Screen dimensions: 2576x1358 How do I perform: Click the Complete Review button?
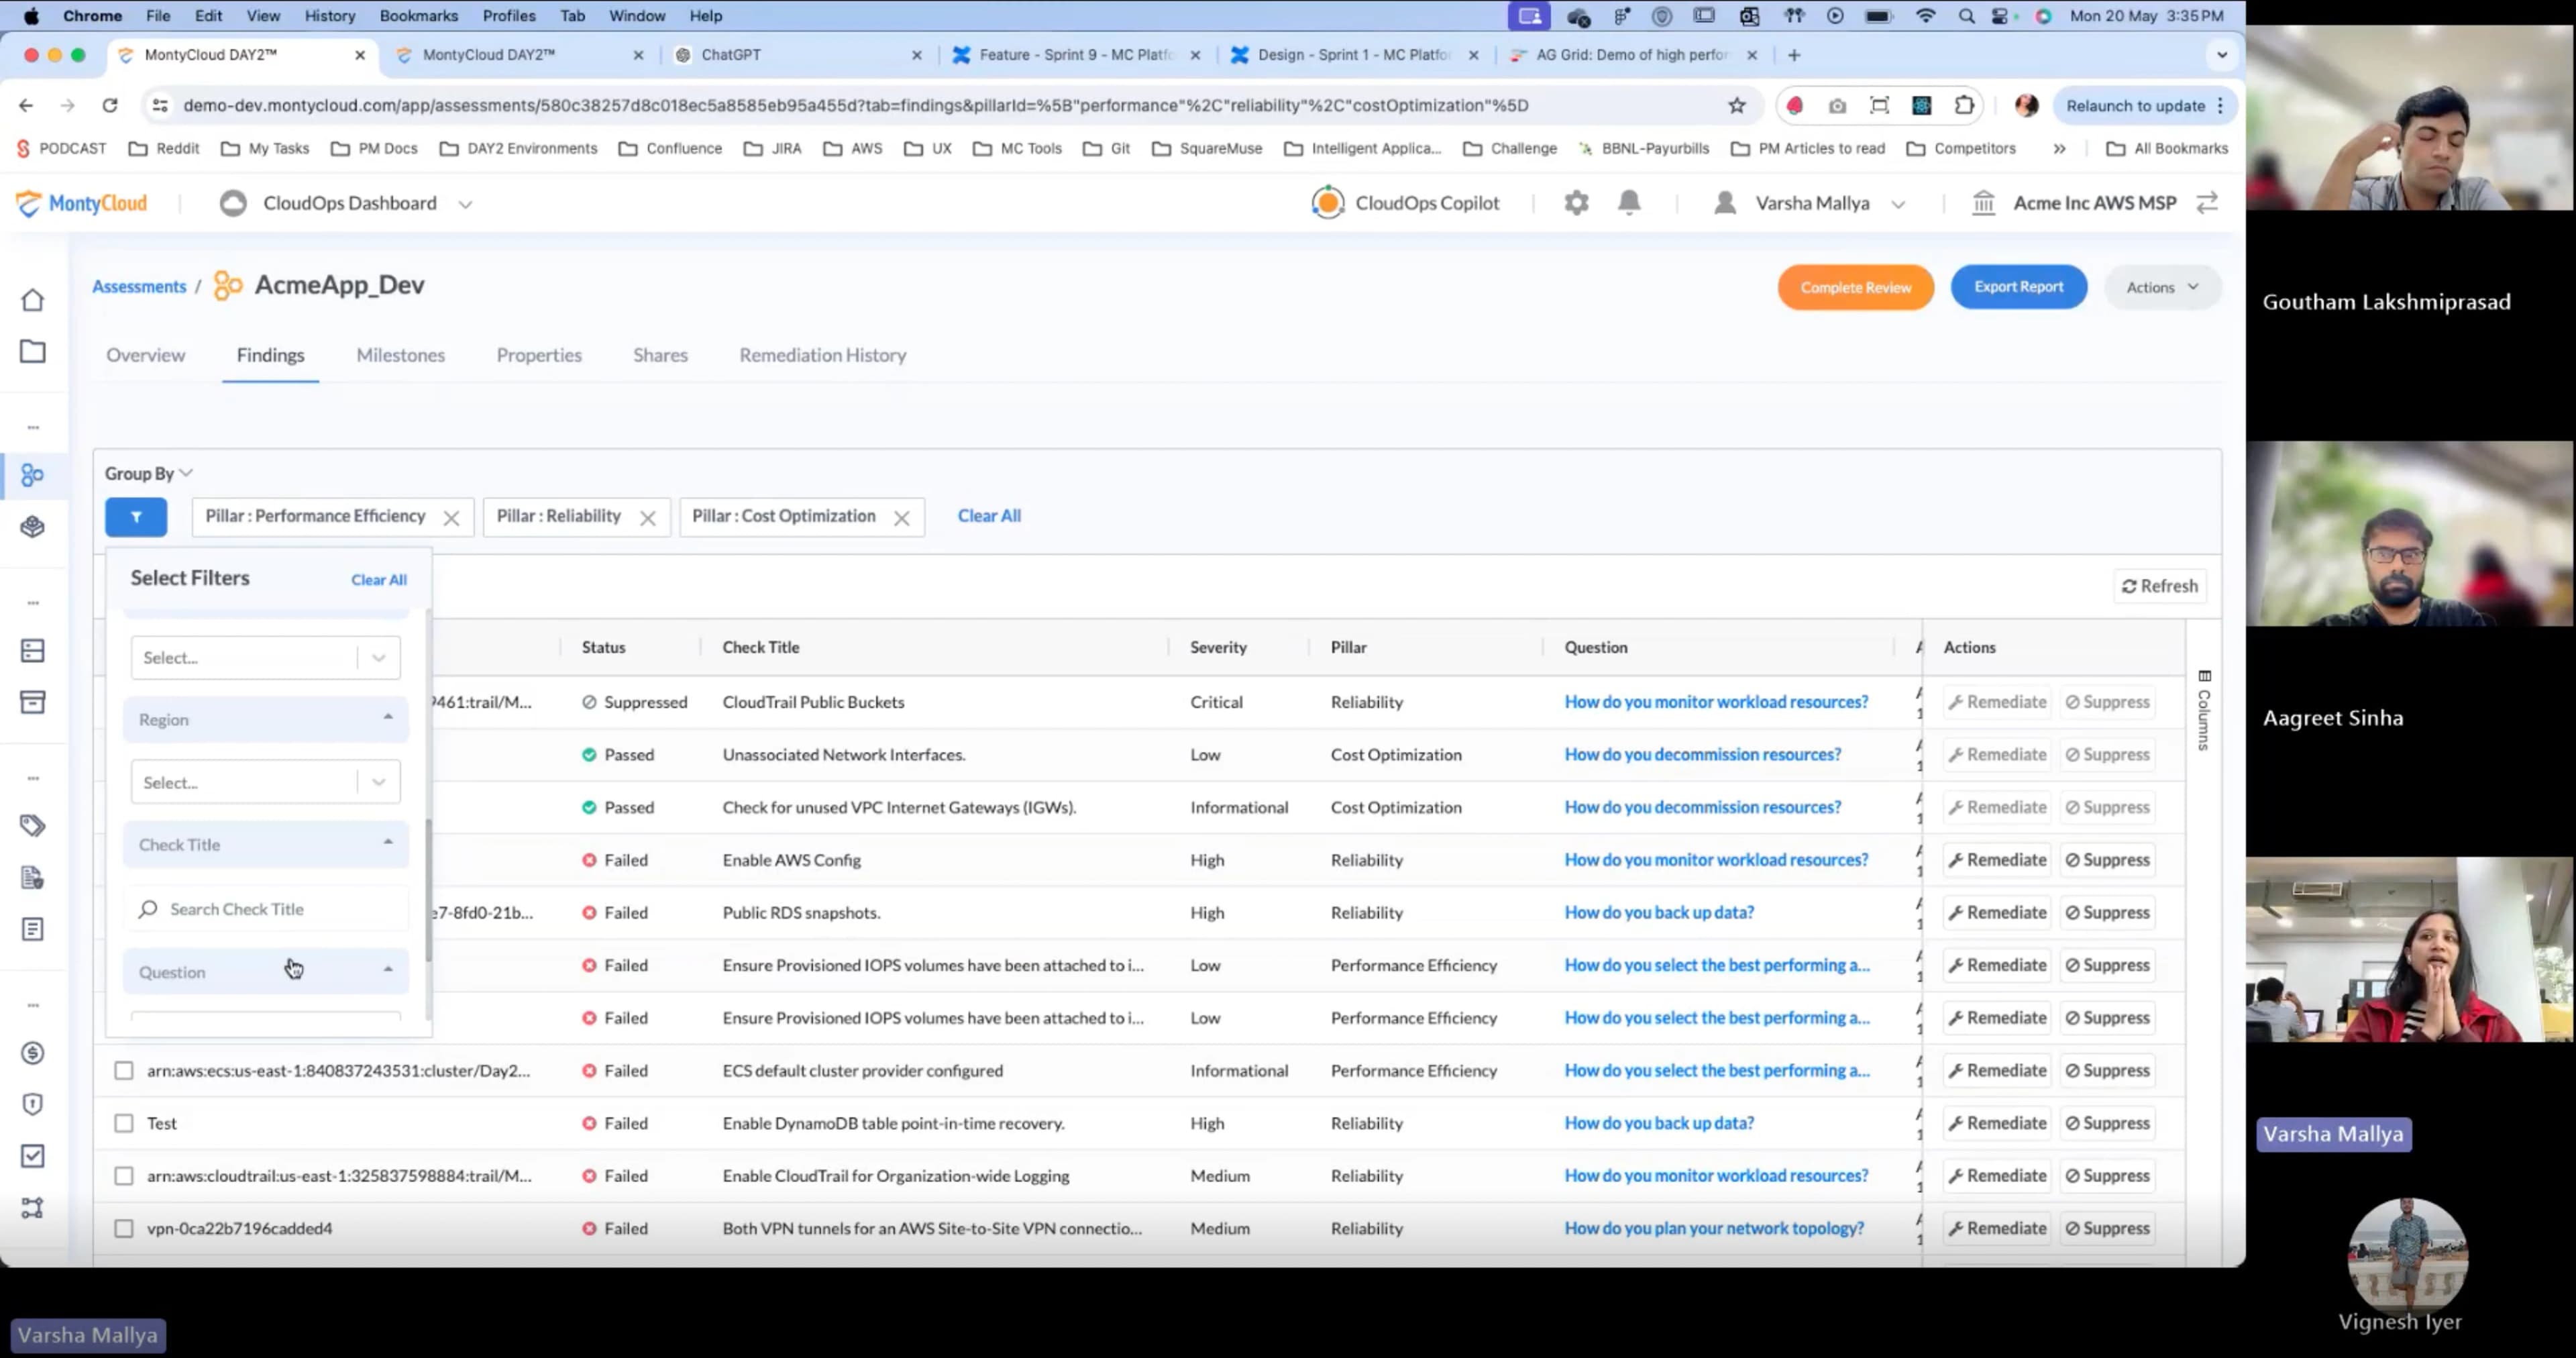pos(1856,287)
